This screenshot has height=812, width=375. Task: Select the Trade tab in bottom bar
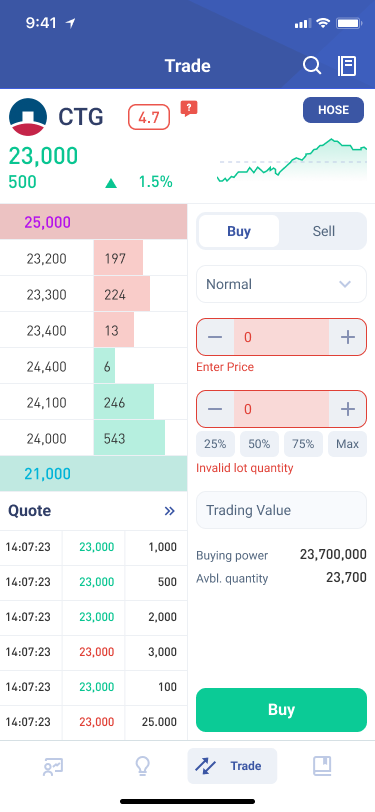(x=232, y=766)
